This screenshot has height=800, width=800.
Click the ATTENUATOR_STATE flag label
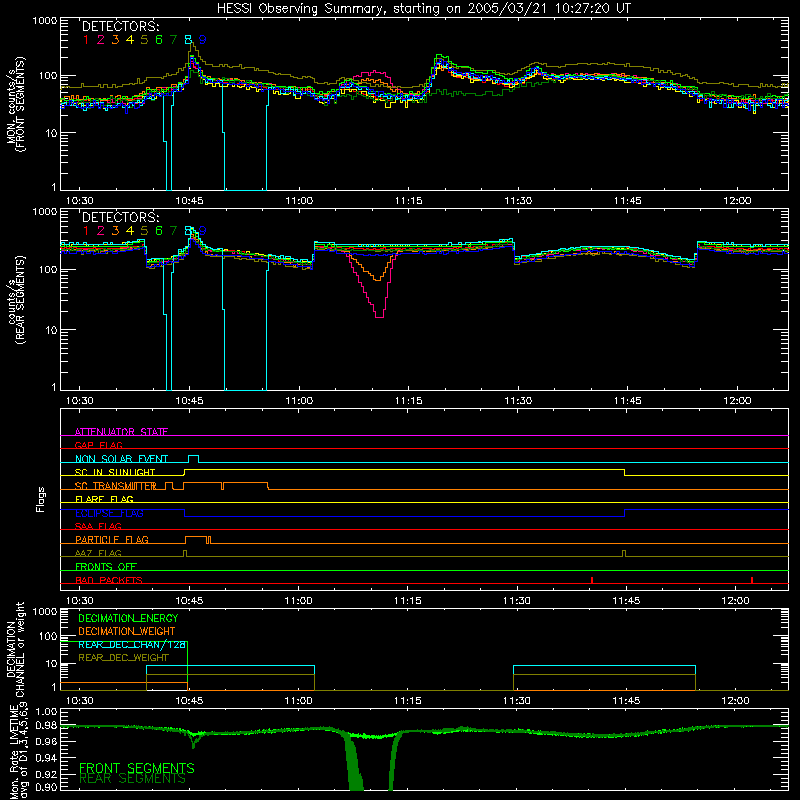(121, 432)
